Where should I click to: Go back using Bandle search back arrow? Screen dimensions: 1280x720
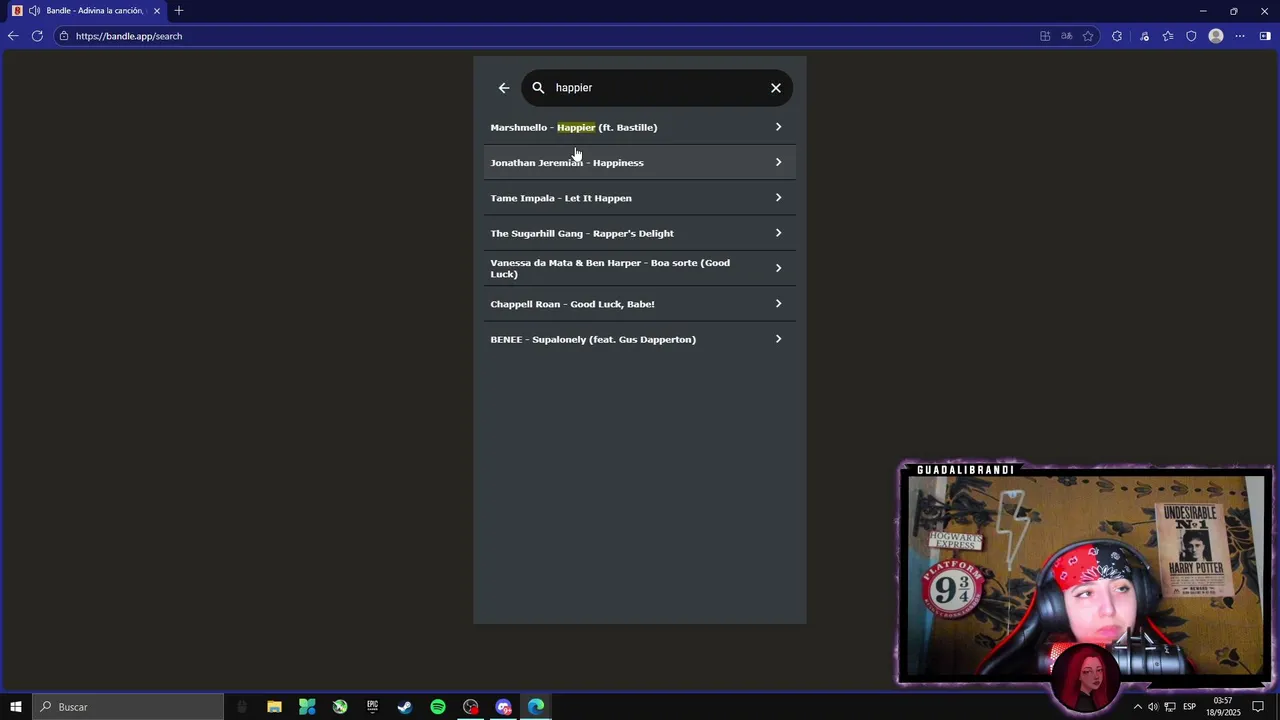coord(504,88)
